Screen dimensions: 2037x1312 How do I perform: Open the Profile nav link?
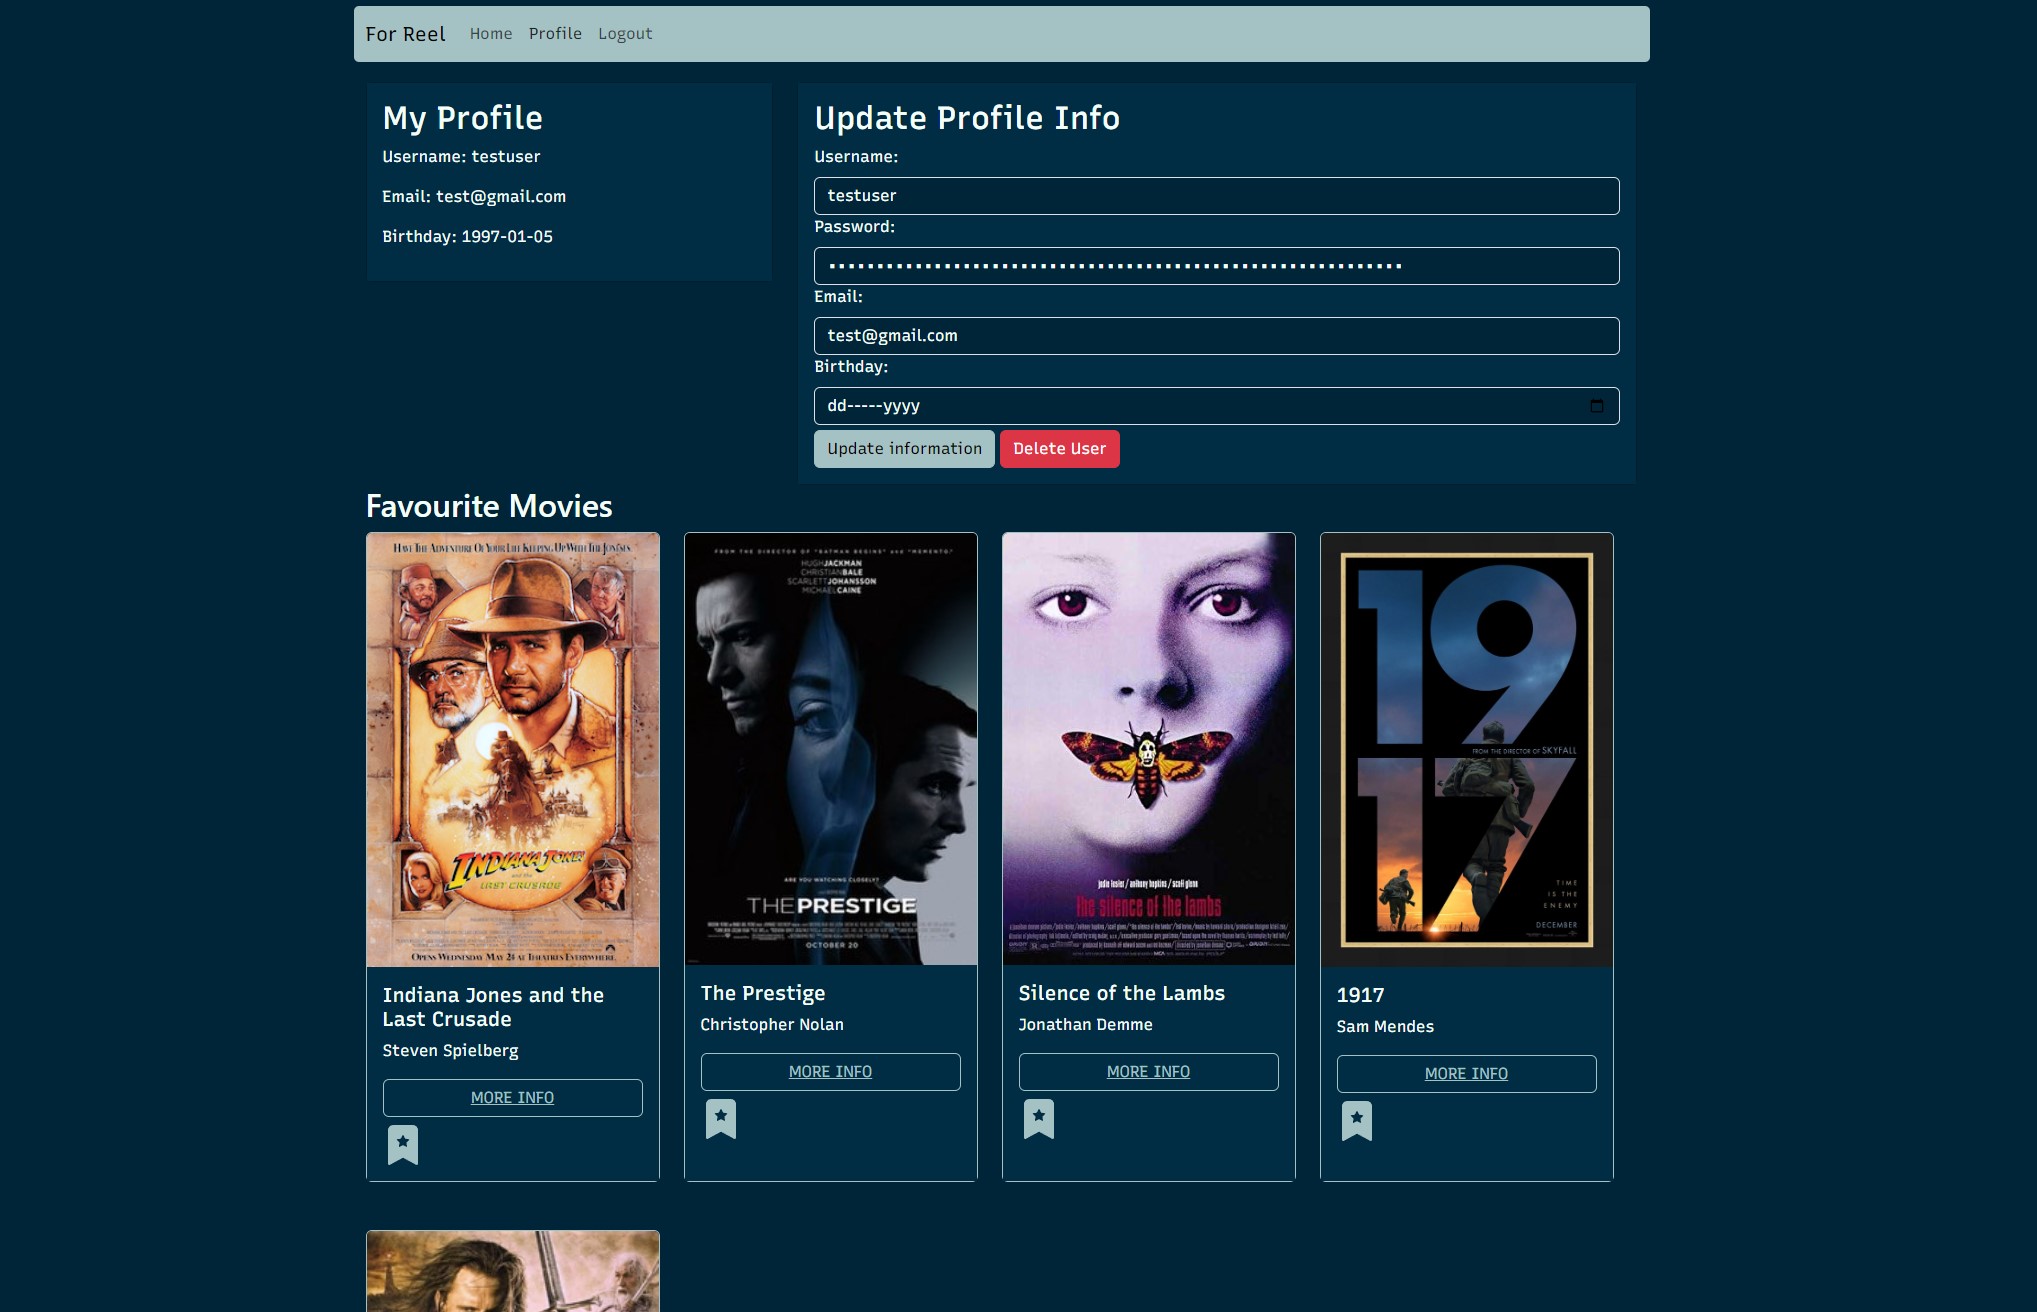click(555, 34)
